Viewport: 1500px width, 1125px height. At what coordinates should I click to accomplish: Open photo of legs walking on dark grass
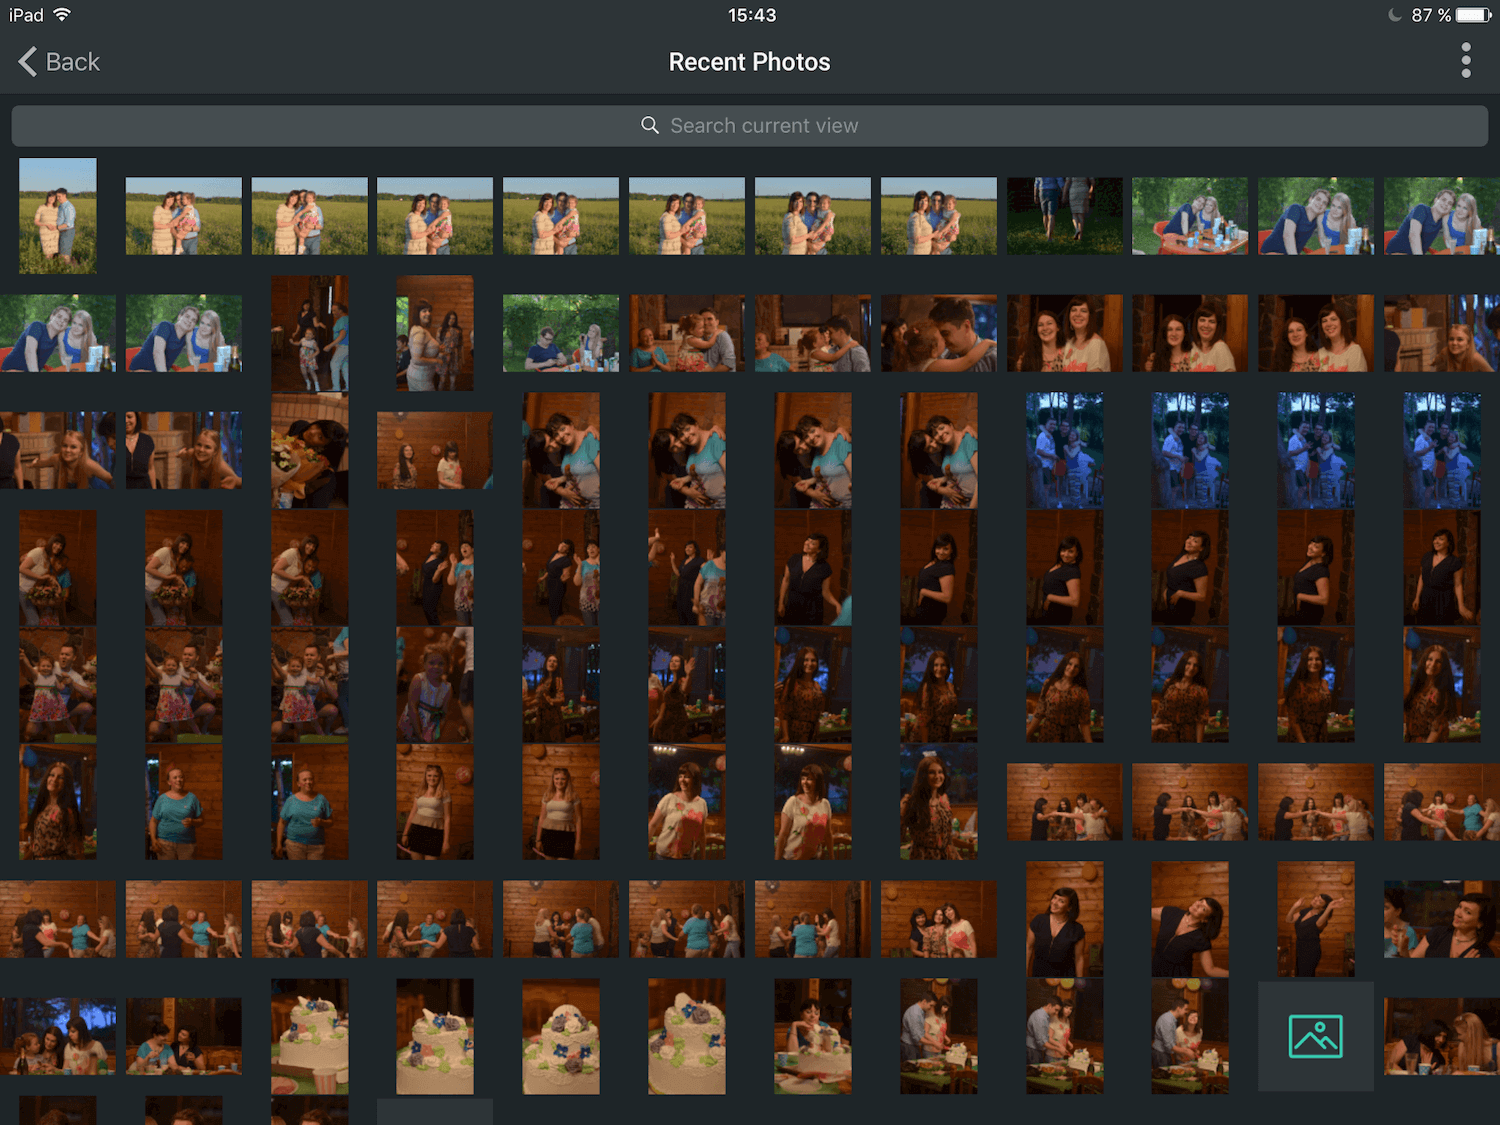coord(1064,216)
